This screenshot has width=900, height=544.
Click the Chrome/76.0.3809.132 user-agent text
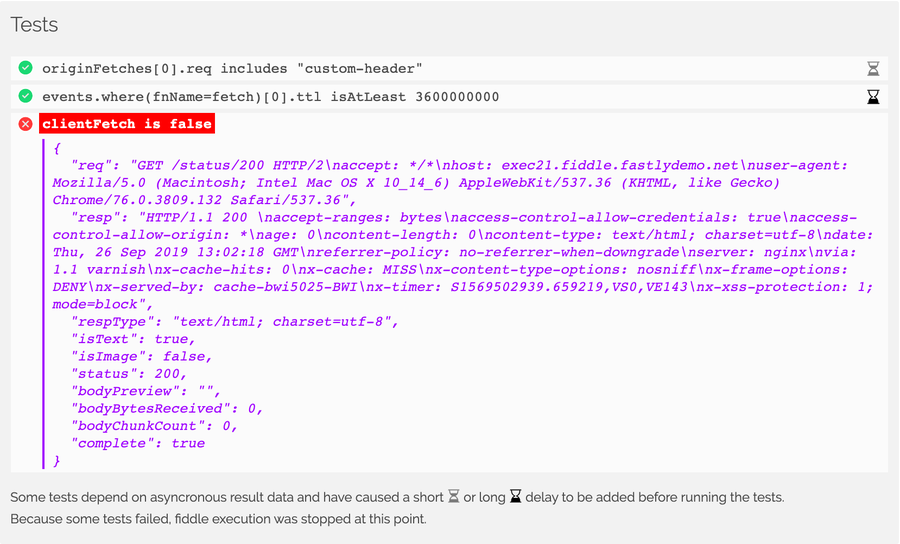point(137,200)
